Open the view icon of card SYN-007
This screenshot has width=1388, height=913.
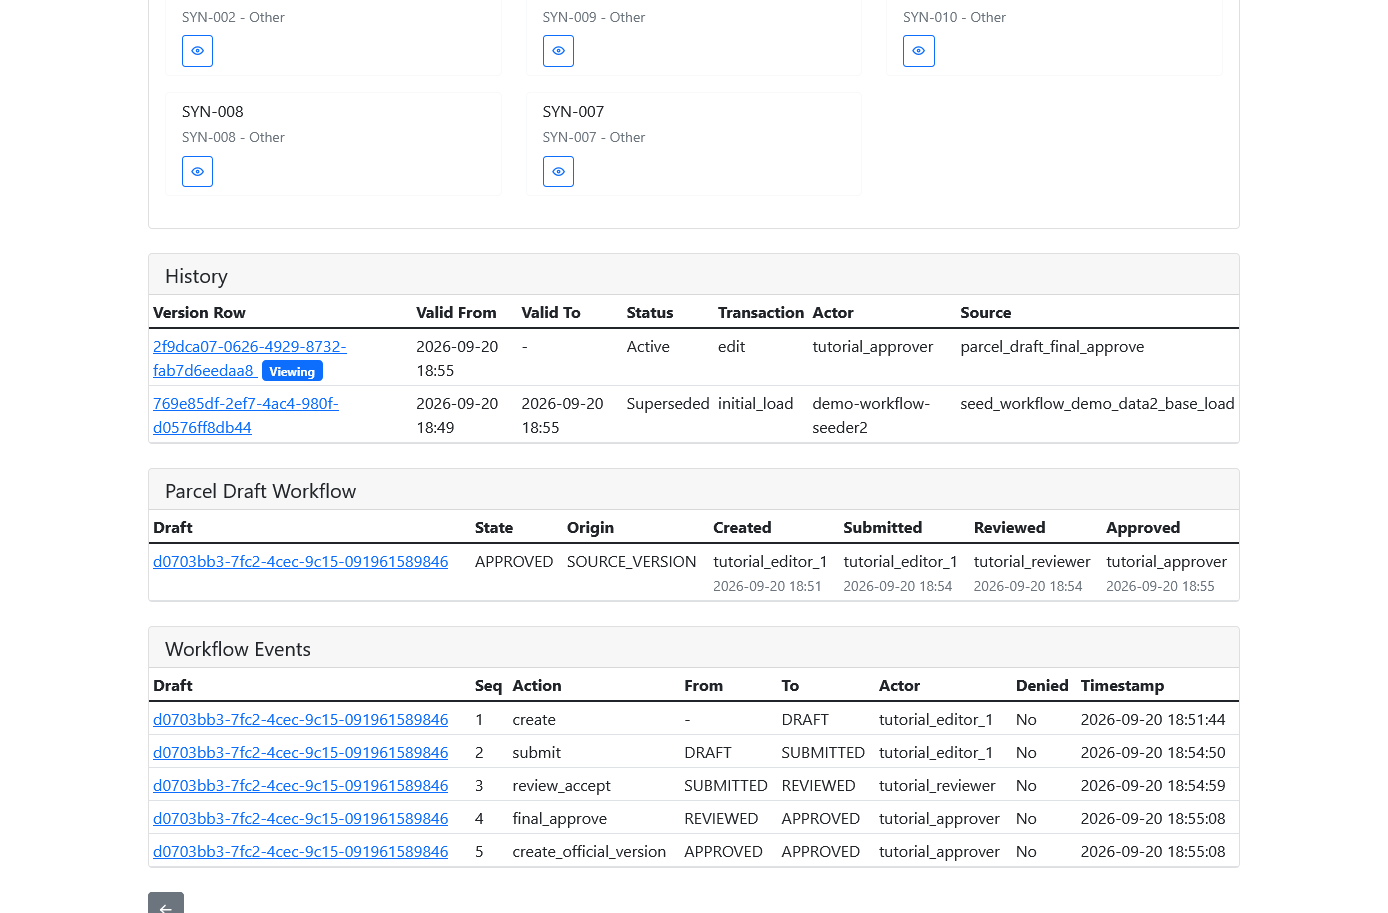coord(558,172)
